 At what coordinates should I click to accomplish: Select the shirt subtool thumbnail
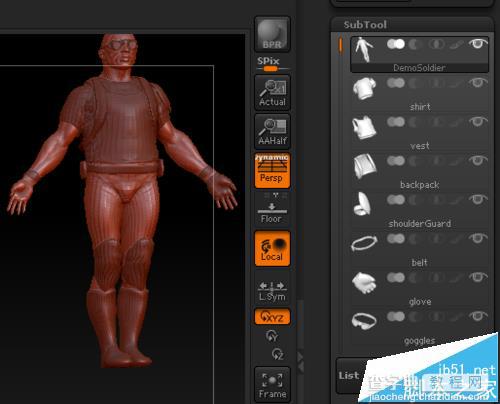(364, 89)
